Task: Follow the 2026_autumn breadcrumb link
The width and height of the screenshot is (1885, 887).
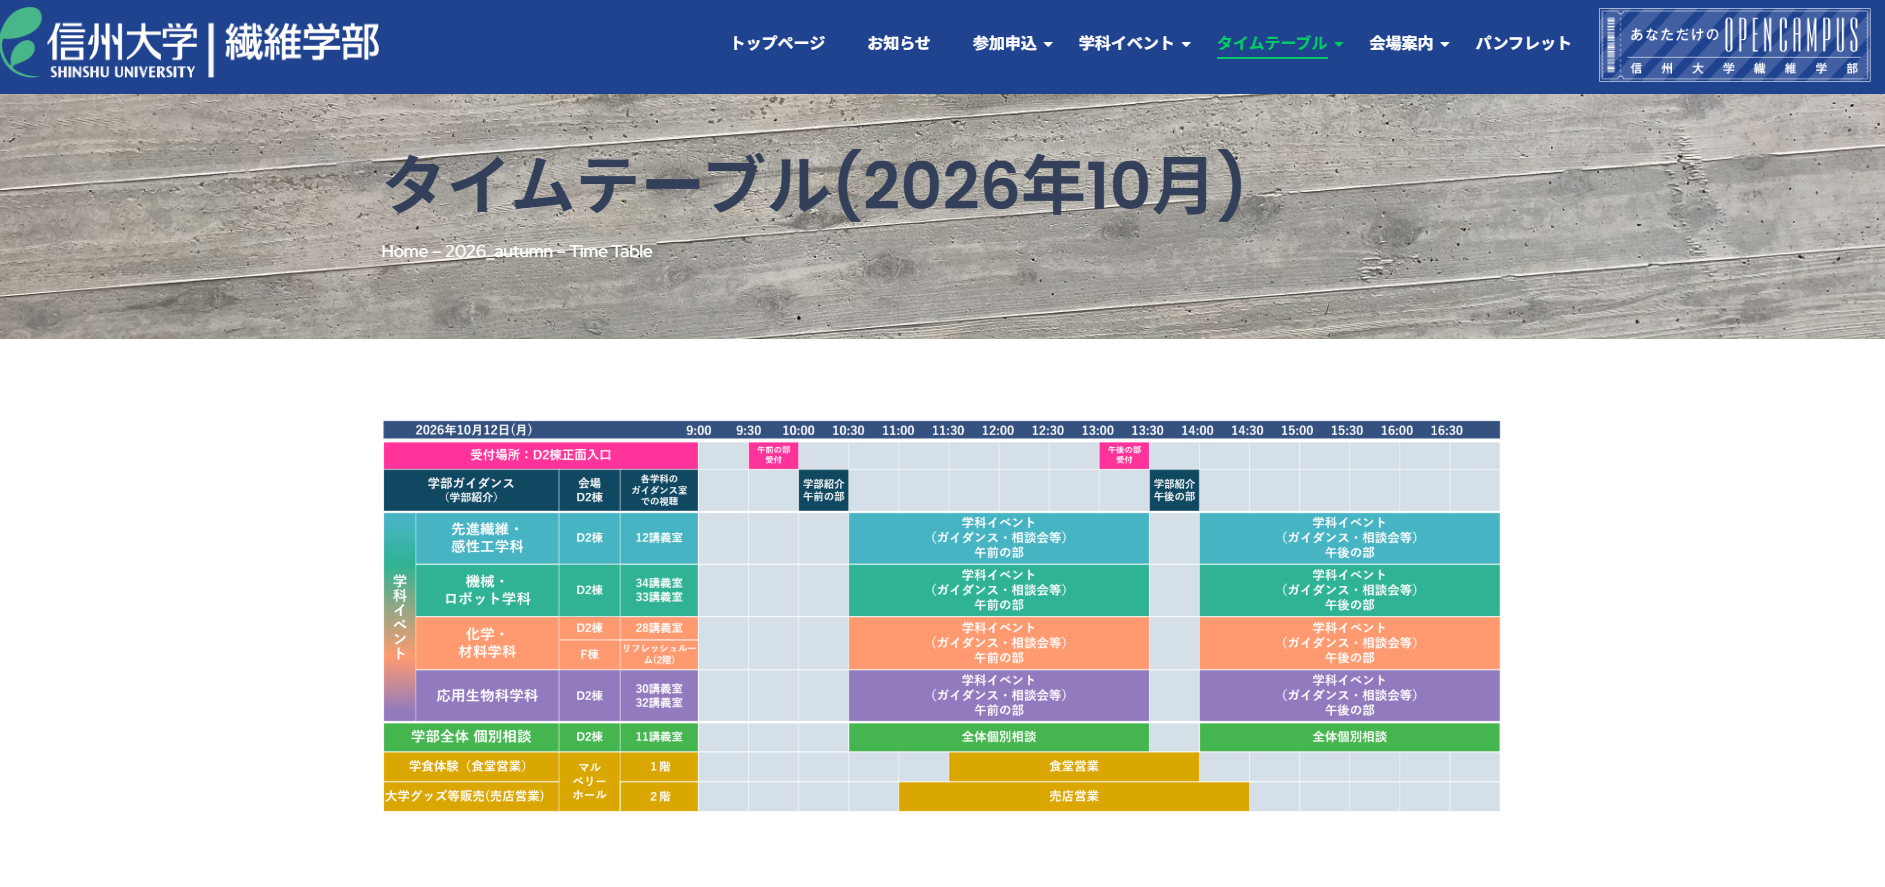Action: tap(498, 251)
